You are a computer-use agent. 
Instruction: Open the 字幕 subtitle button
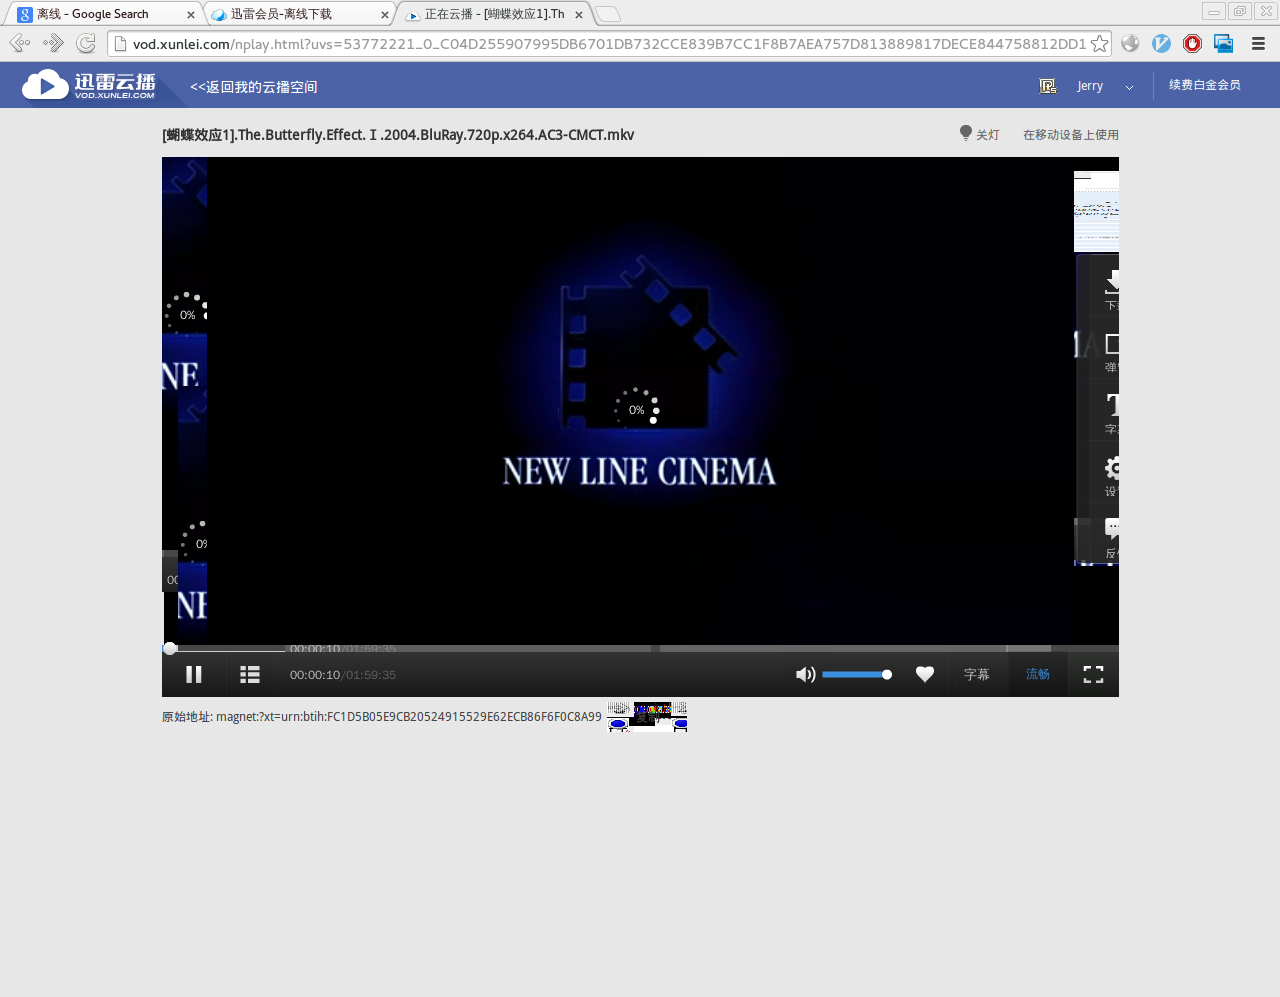click(977, 675)
